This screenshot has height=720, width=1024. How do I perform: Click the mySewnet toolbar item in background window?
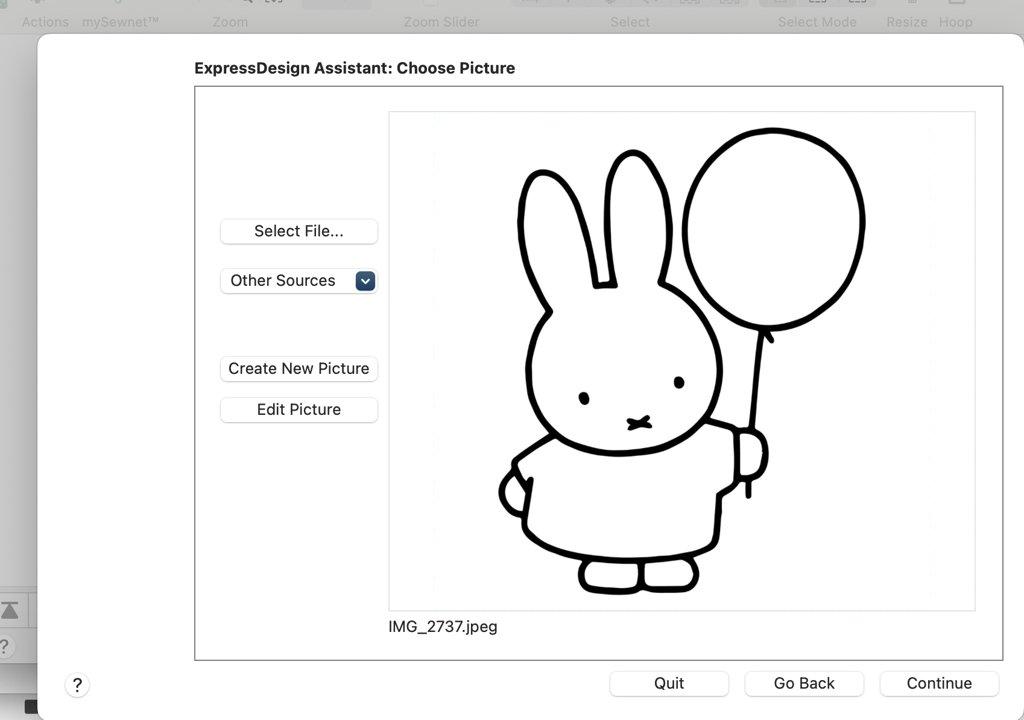[120, 22]
